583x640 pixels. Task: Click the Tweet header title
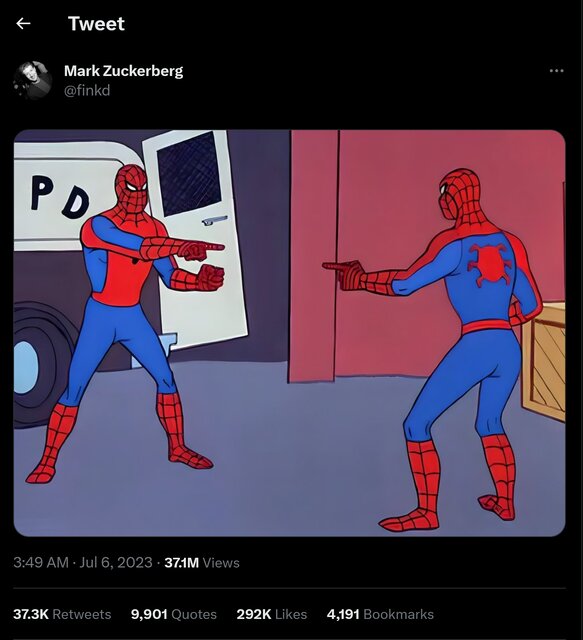96,24
